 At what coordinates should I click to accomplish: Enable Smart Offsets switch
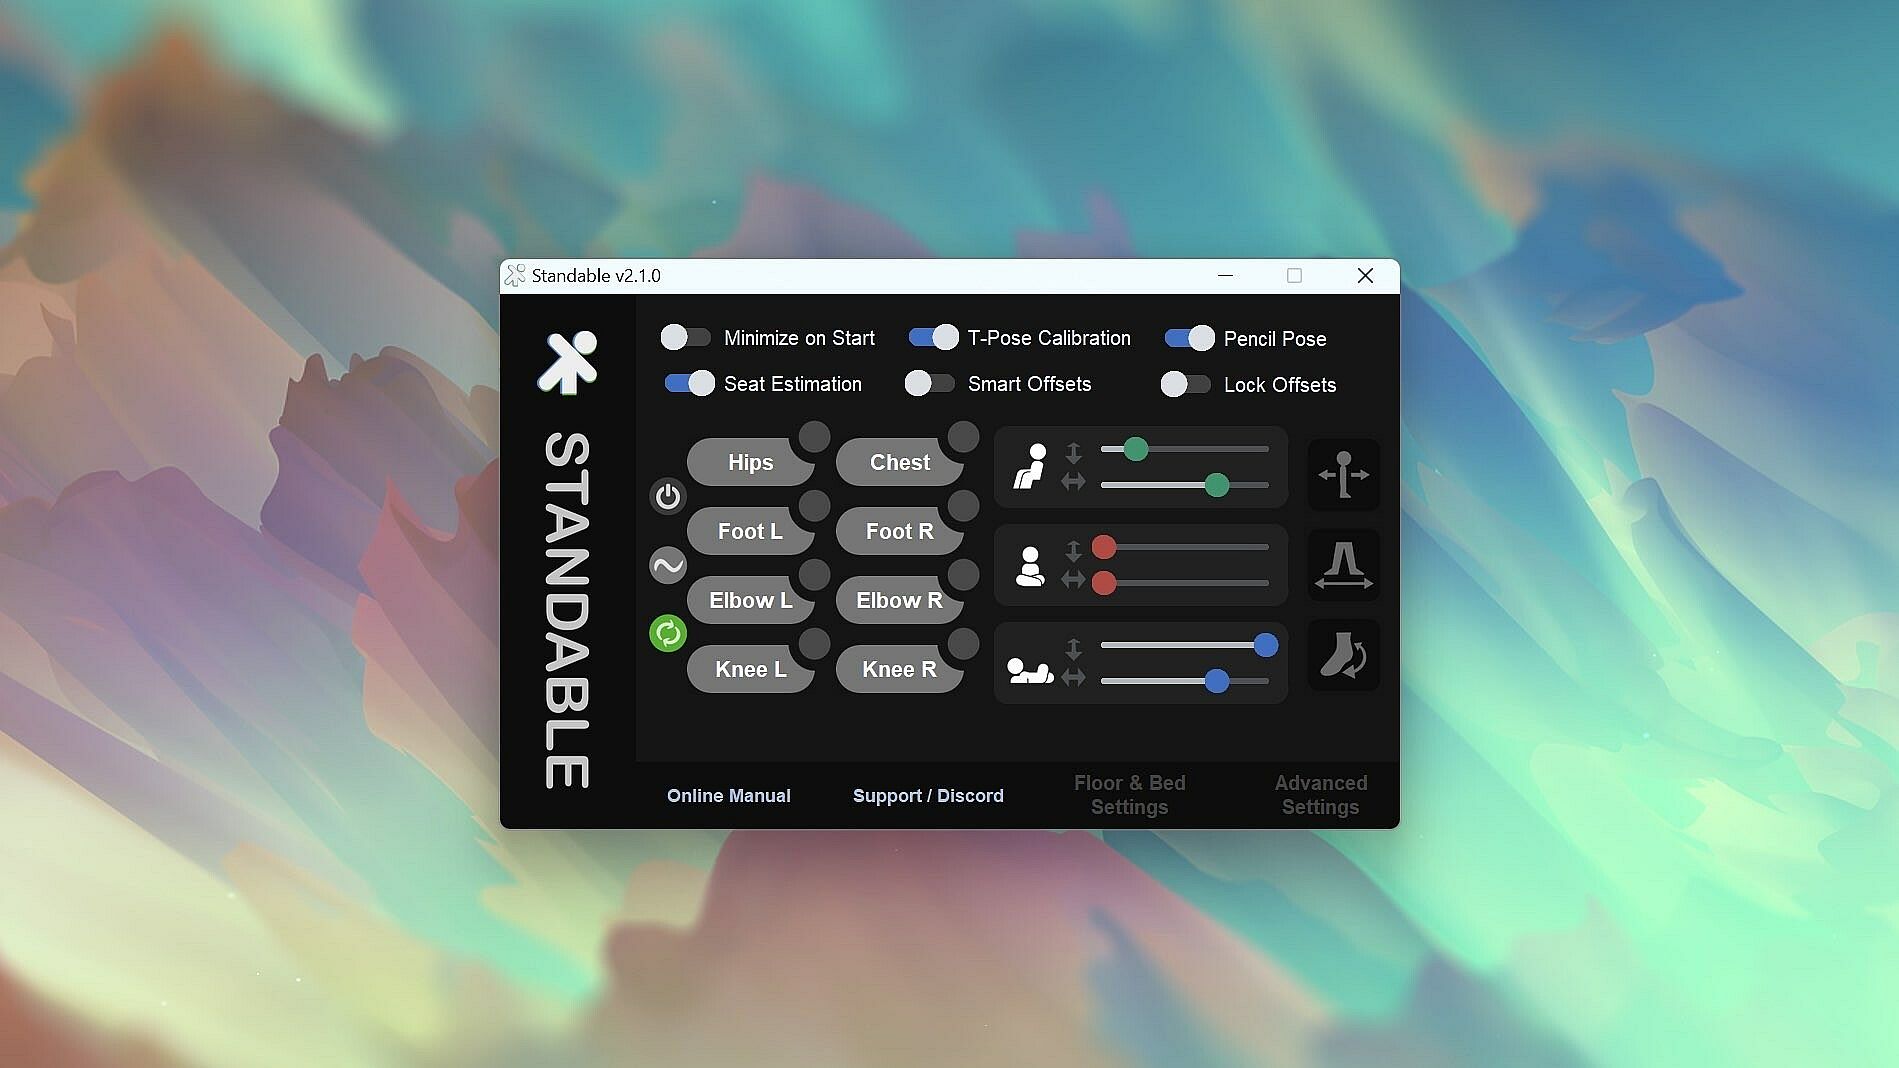930,383
